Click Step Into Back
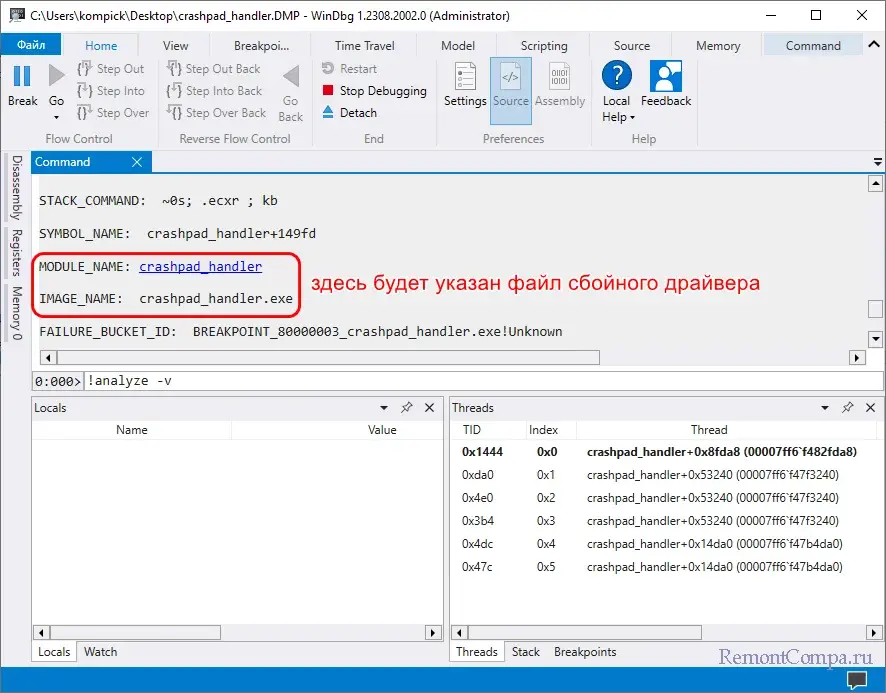This screenshot has height=693, width=886. pyautogui.click(x=214, y=91)
